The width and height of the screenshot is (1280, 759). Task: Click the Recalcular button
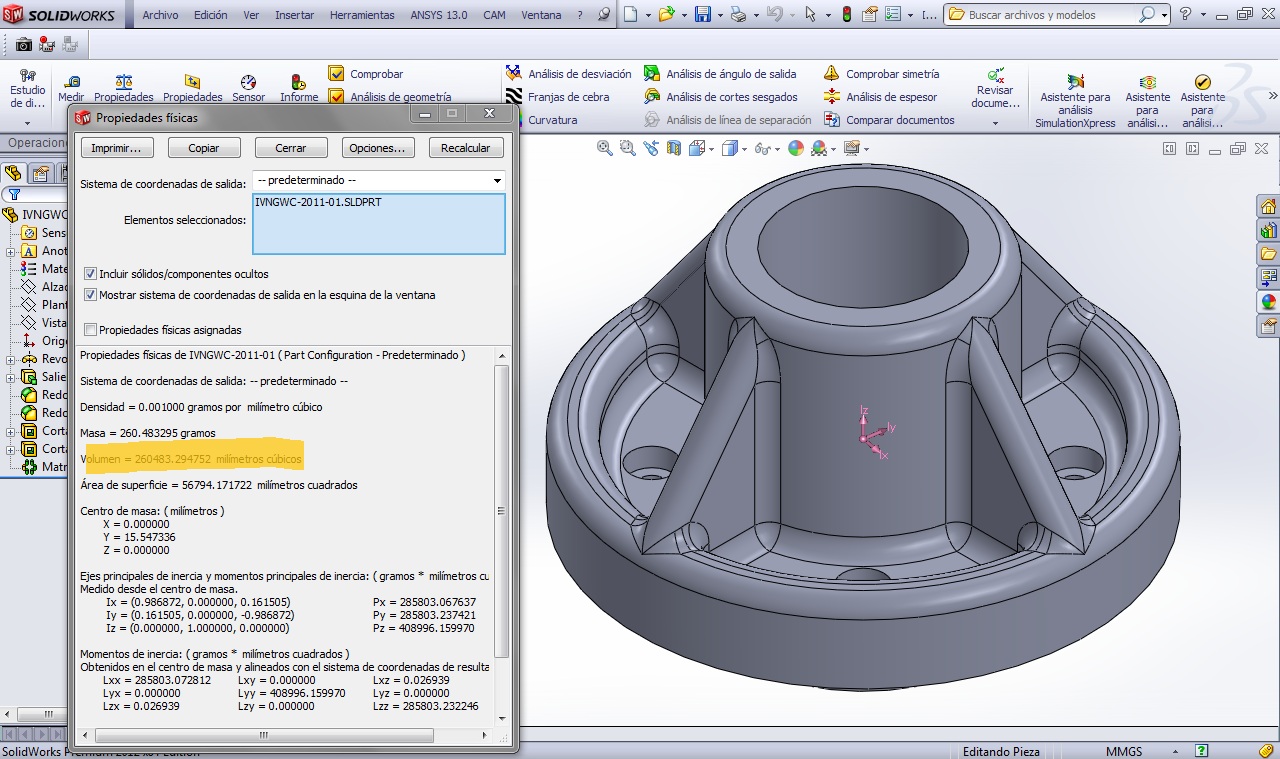(466, 148)
